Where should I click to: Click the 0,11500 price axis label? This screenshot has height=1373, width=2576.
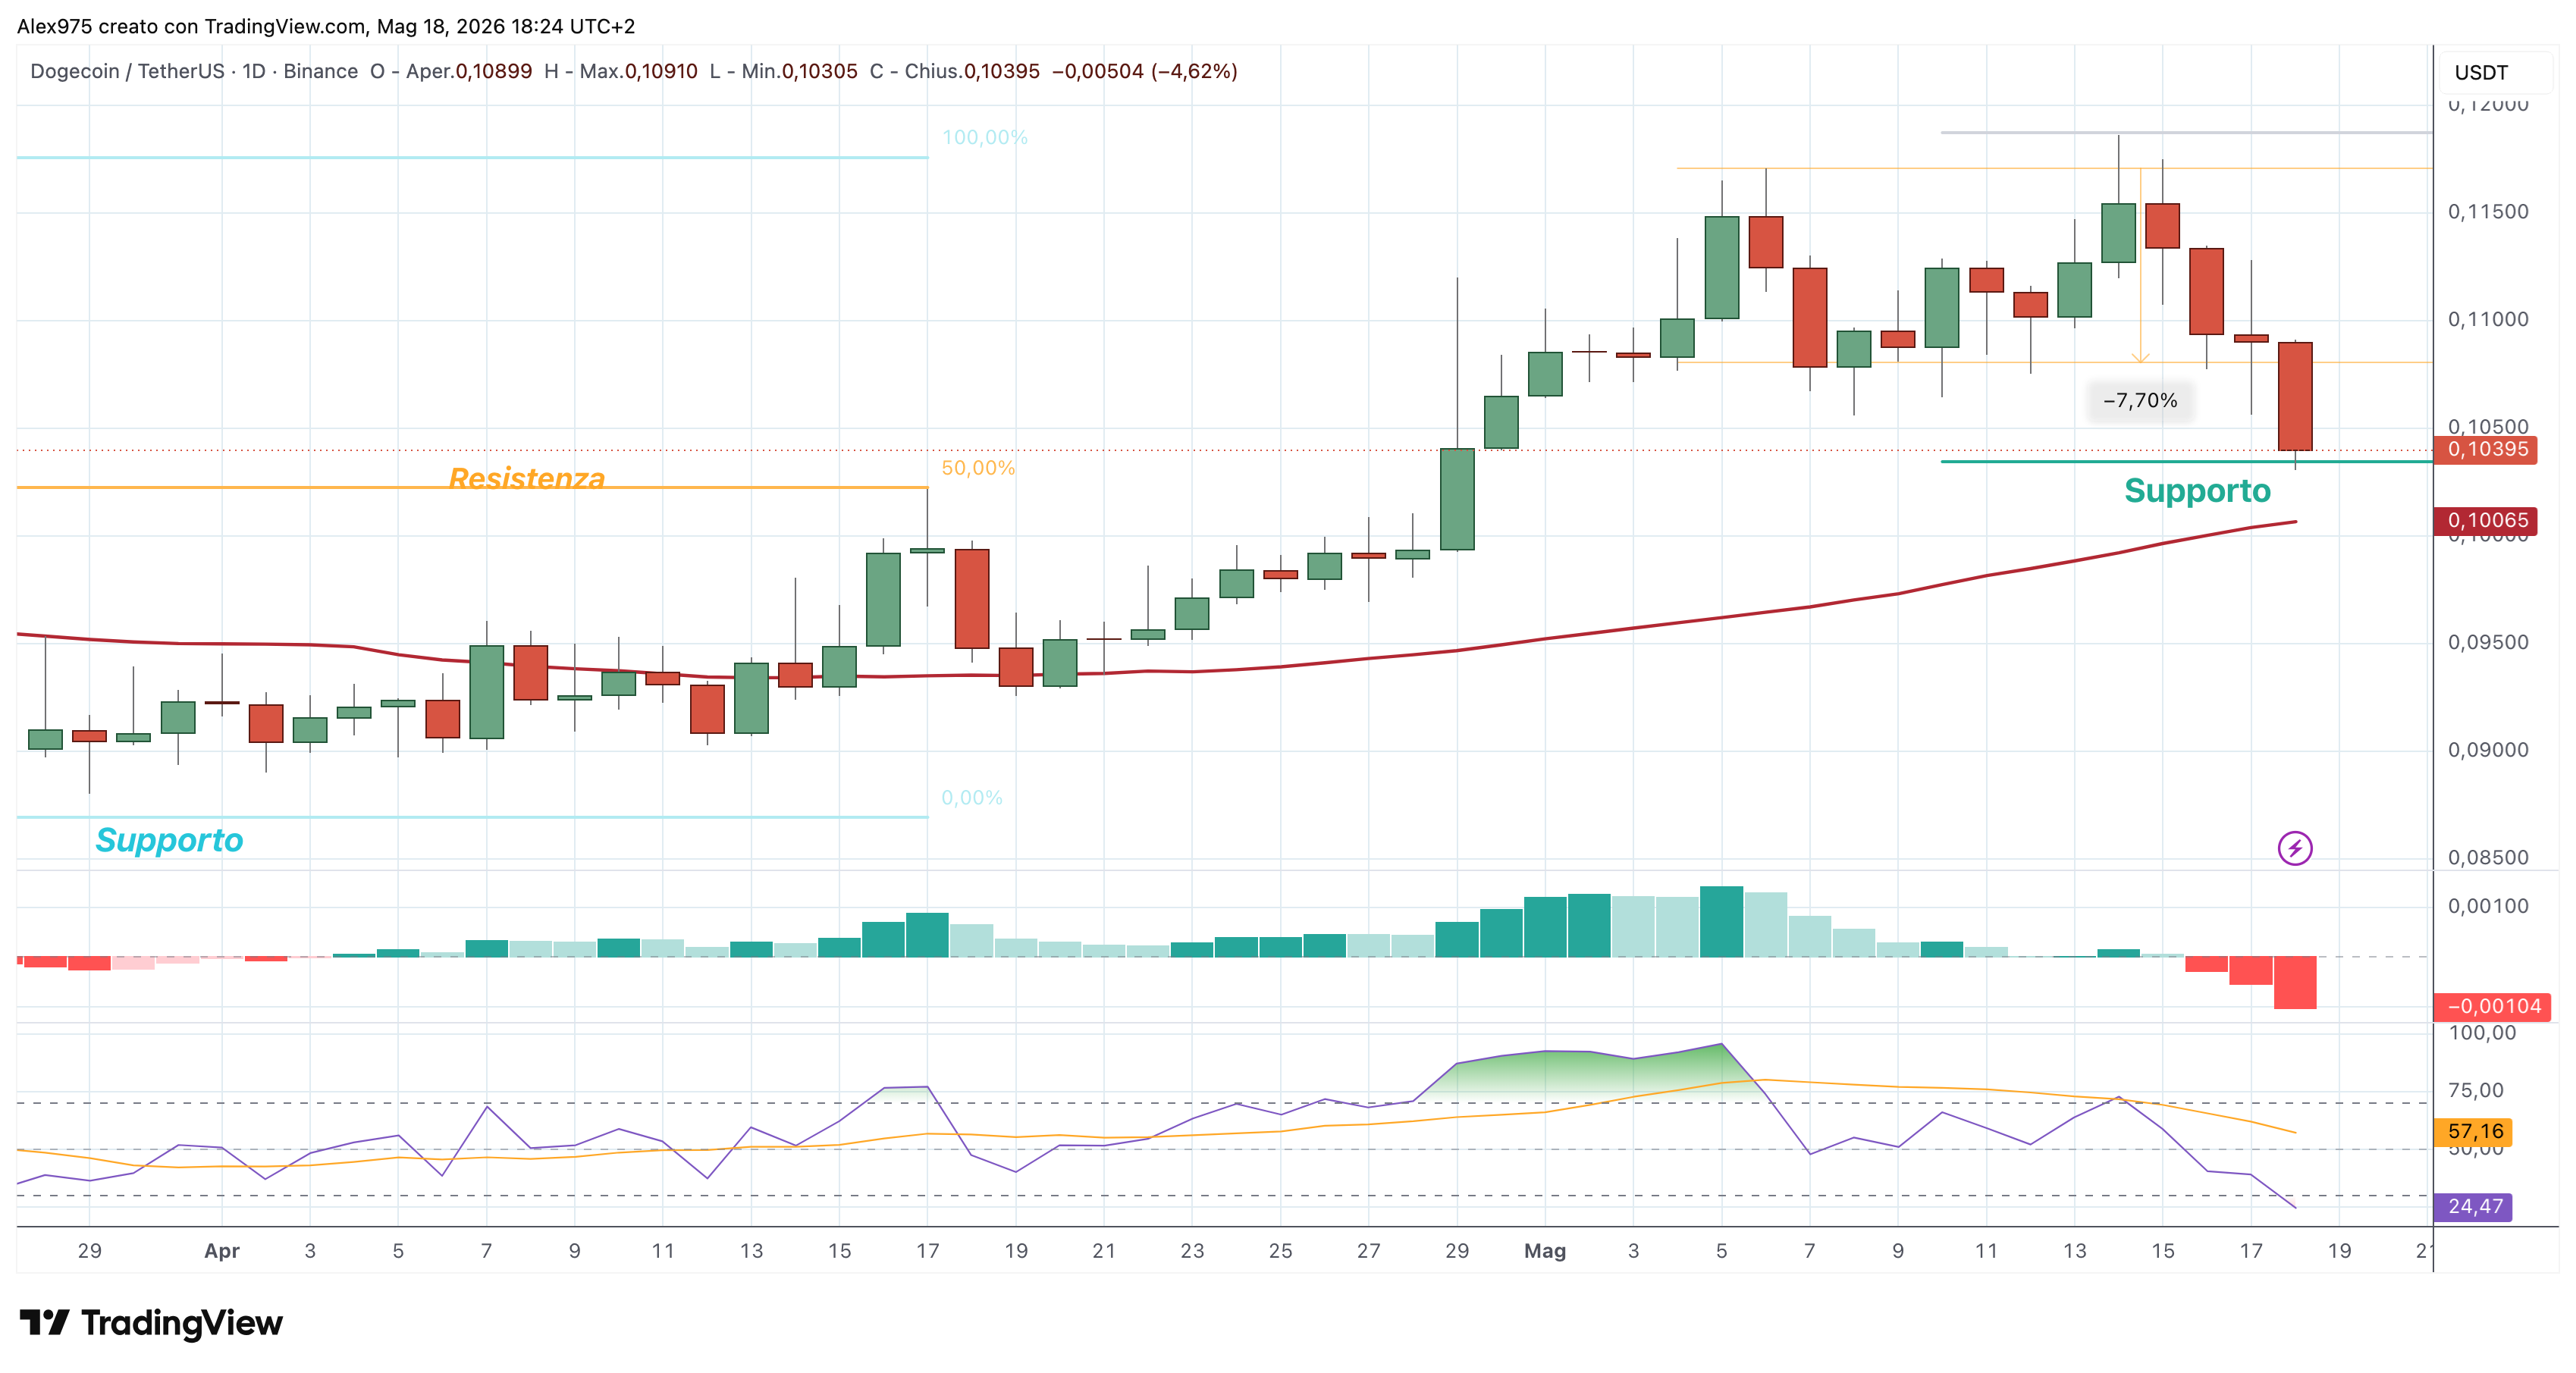click(2487, 212)
